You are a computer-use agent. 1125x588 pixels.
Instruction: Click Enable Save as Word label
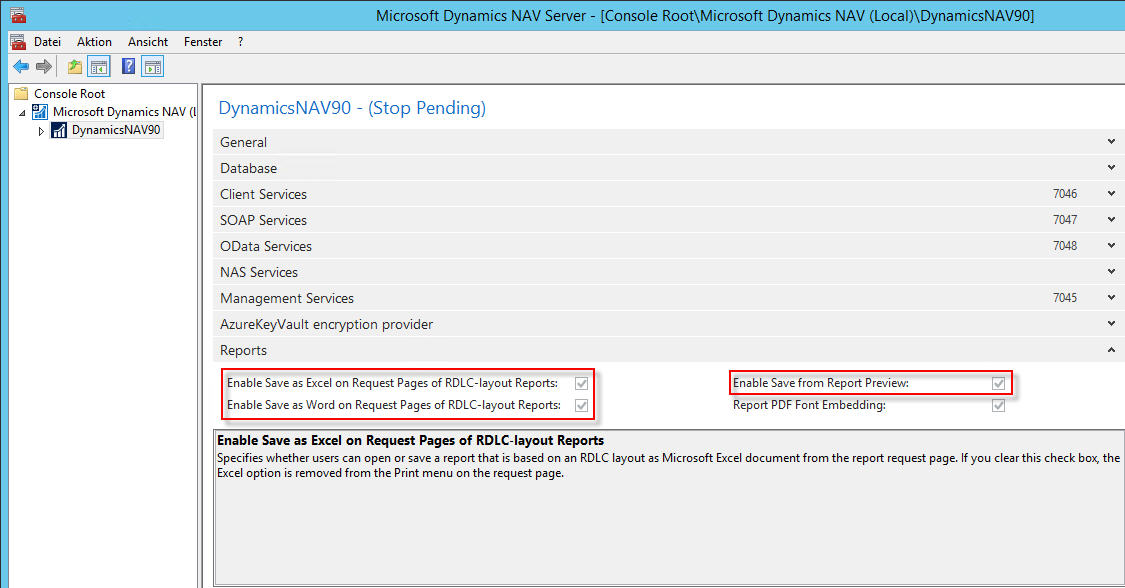[394, 405]
